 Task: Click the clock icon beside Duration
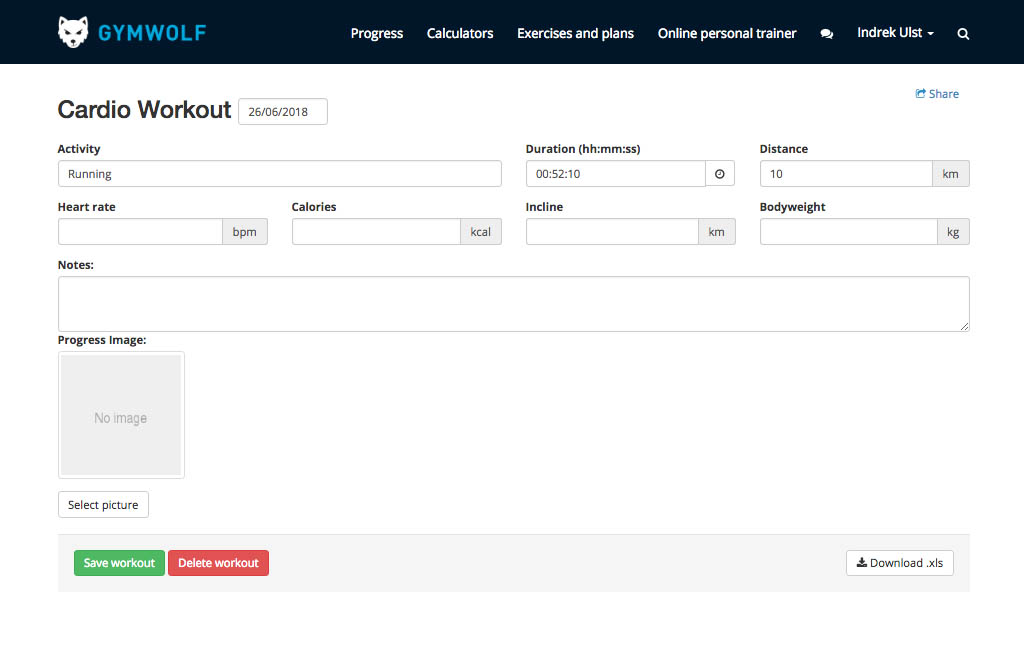[719, 174]
